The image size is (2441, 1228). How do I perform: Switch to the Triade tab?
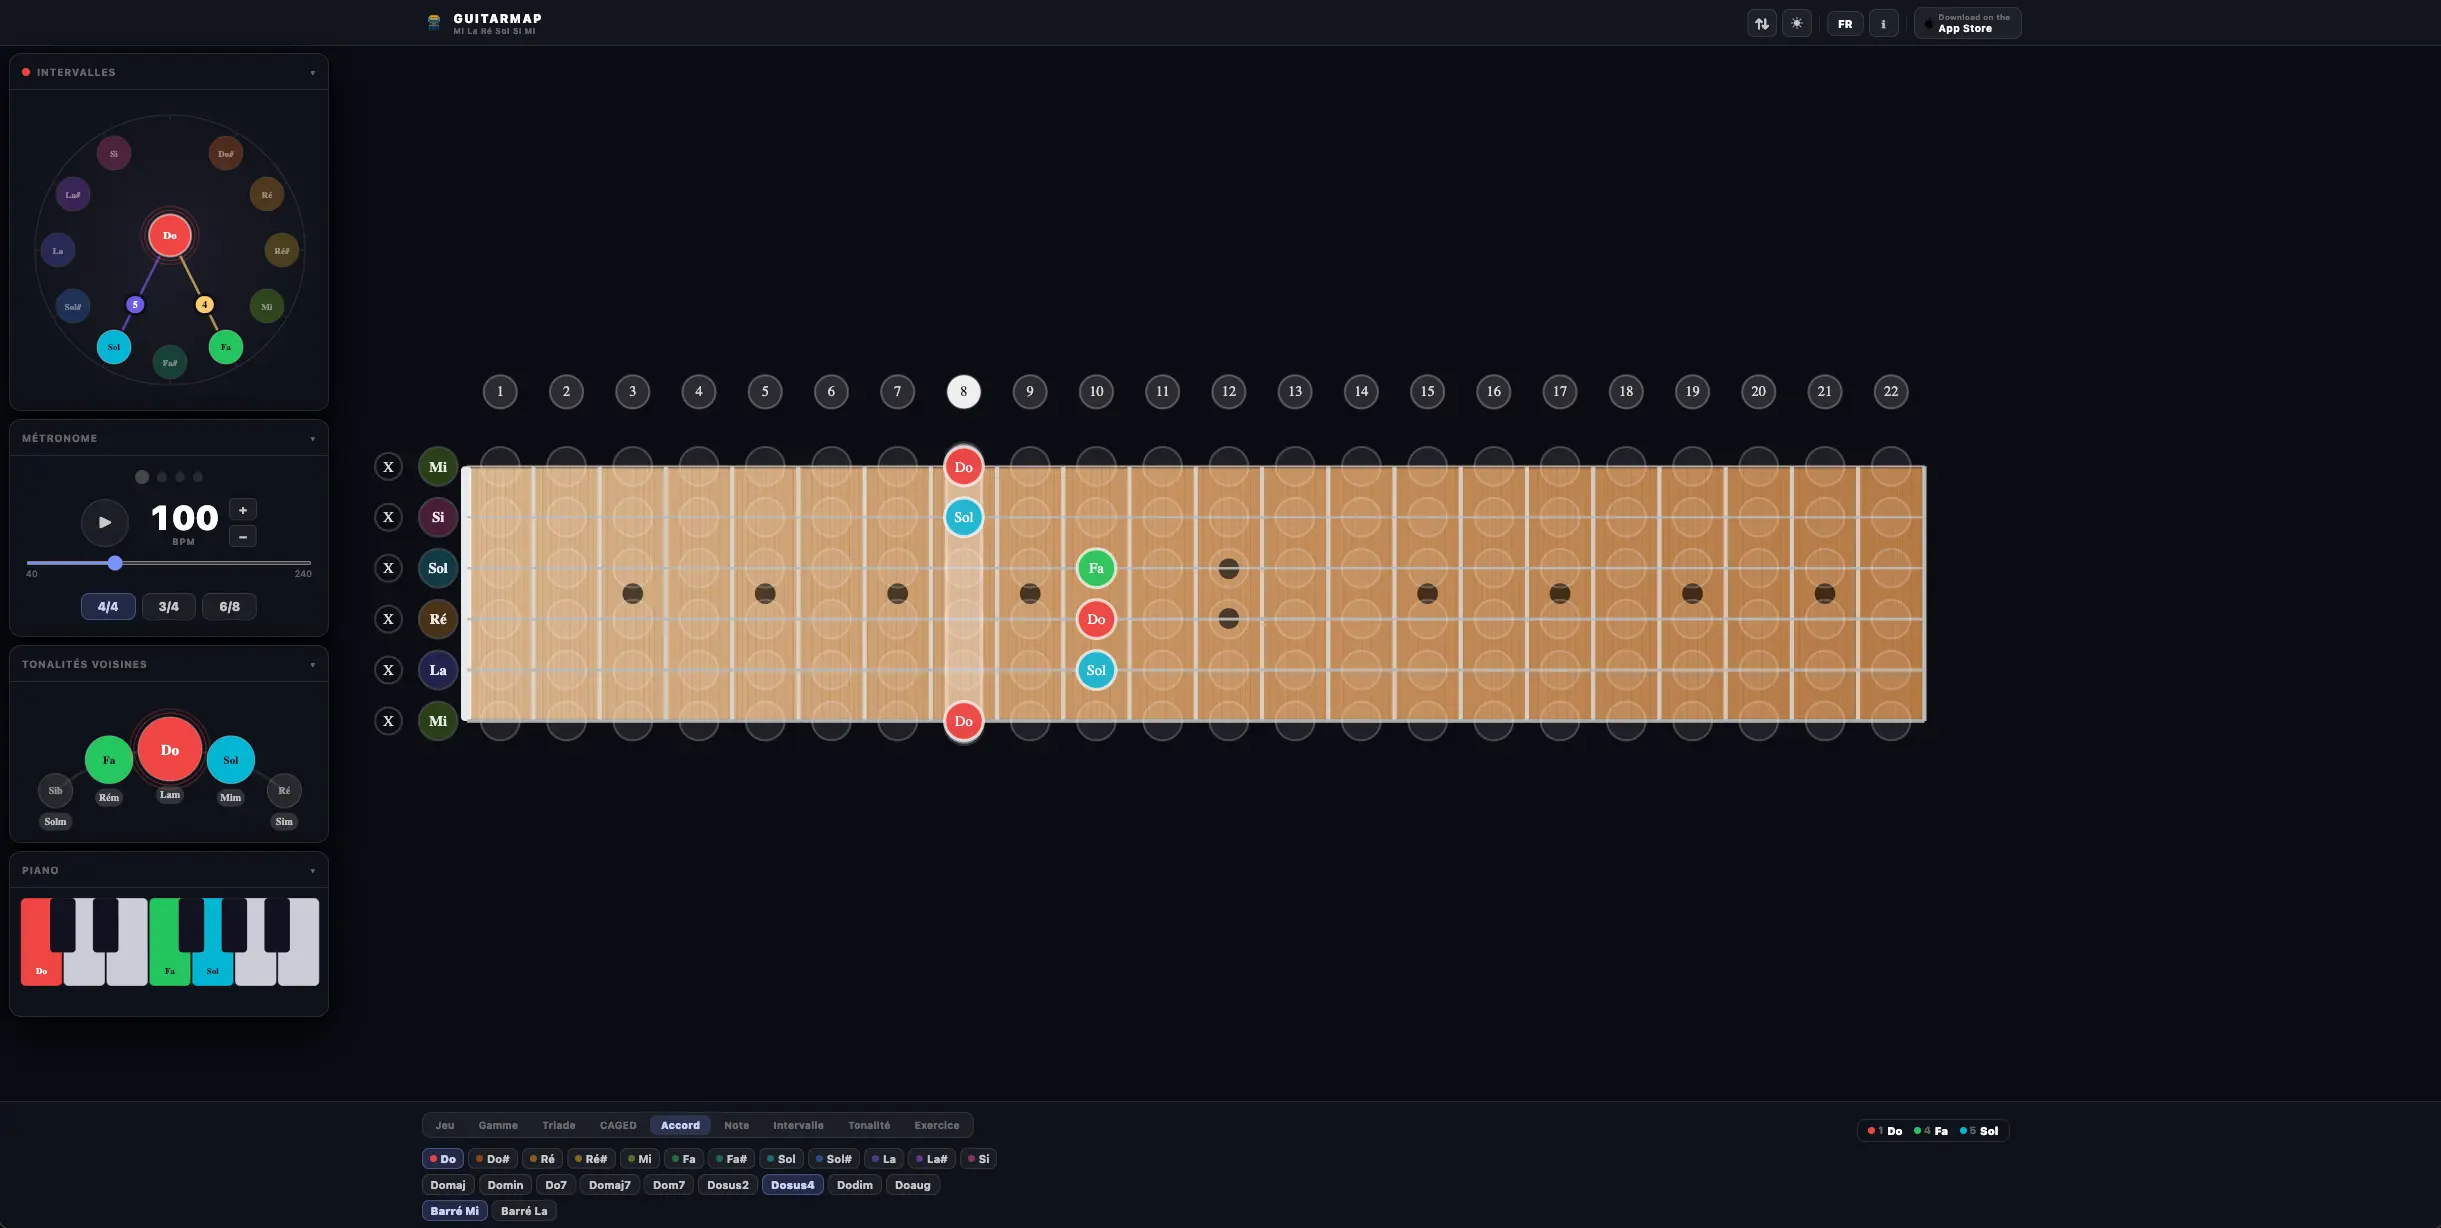pyautogui.click(x=559, y=1125)
